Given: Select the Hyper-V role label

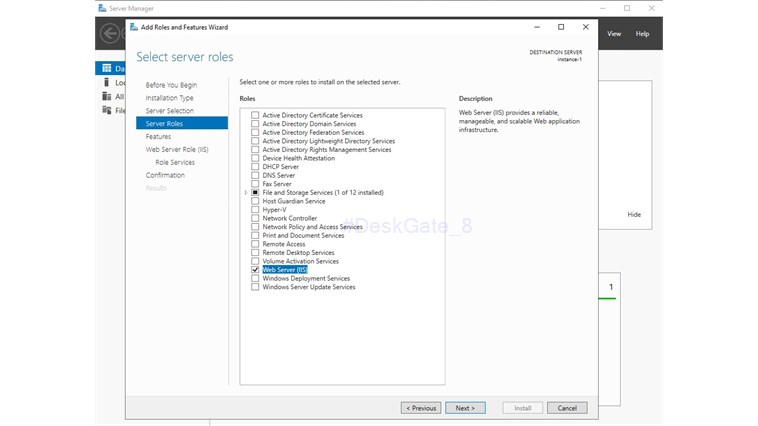Looking at the screenshot, I should point(274,210).
